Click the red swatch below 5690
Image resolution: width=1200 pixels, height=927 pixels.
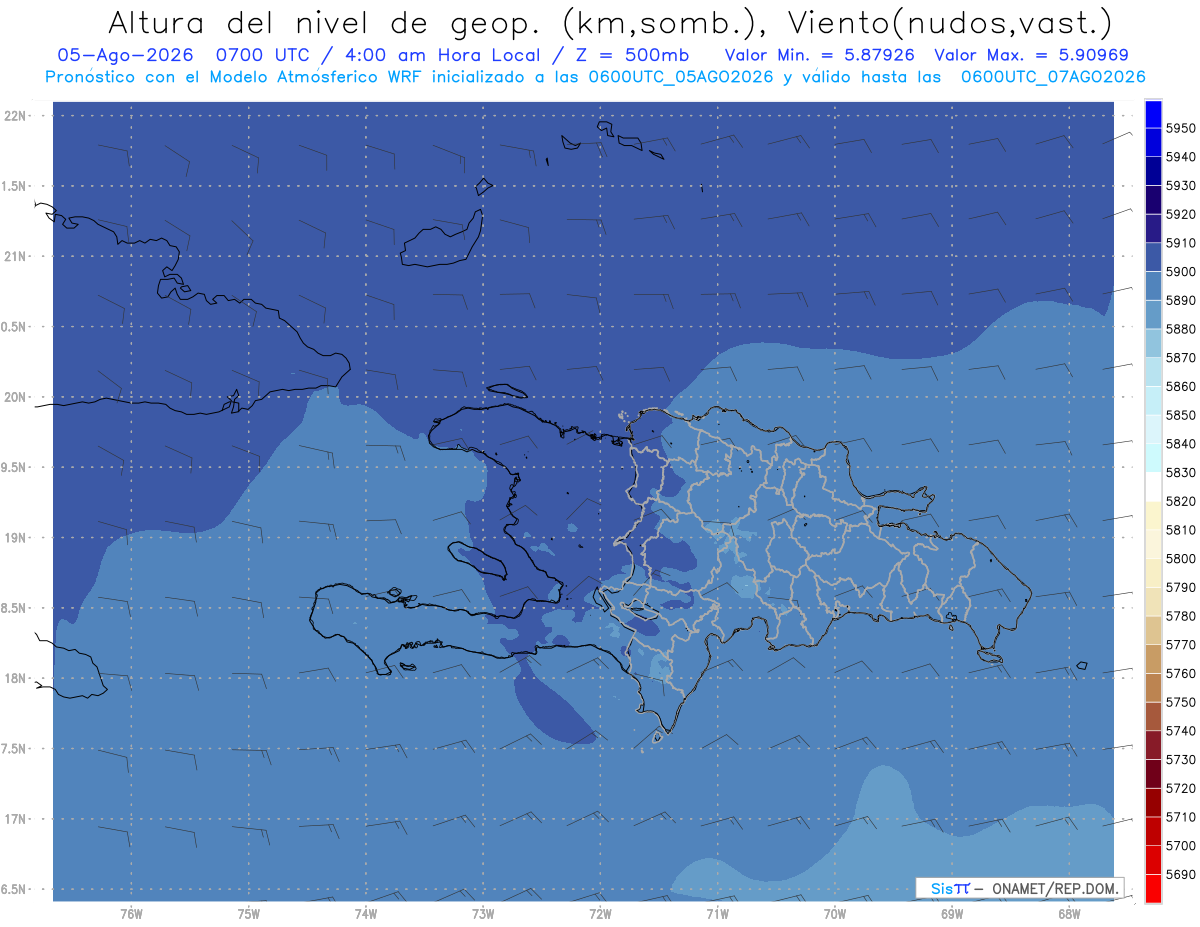click(x=1153, y=888)
